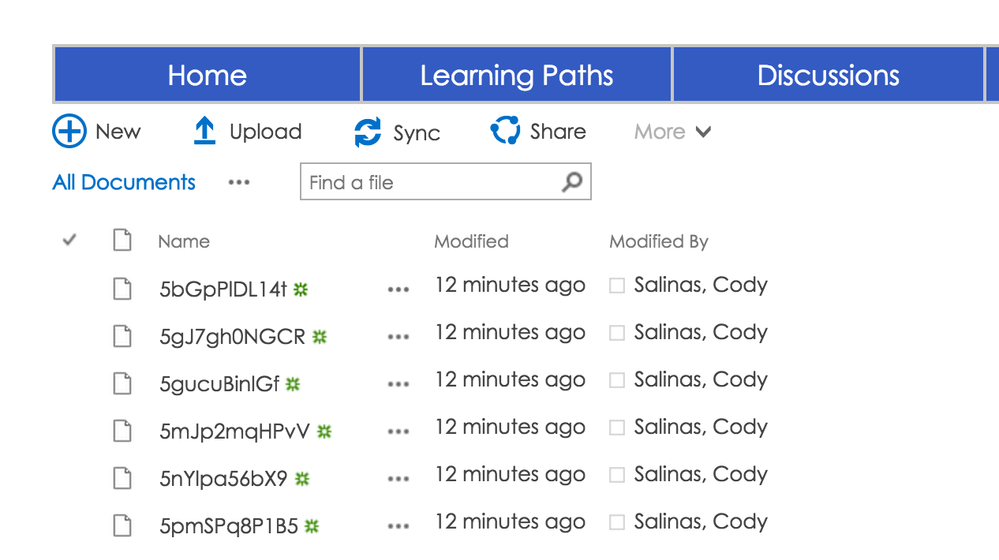Toggle the select-all checkmark in header

[x=69, y=240]
